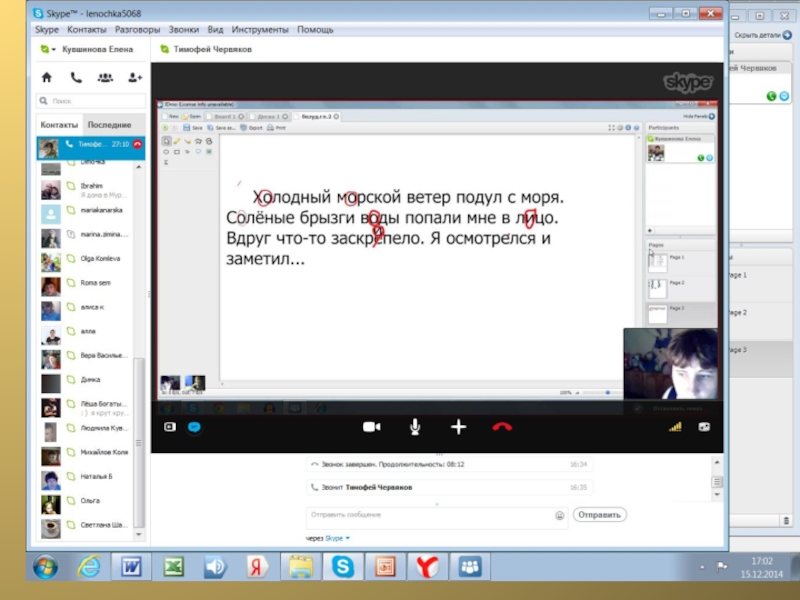Open the call quality signal bars icon
800x600 pixels.
pyautogui.click(x=675, y=427)
